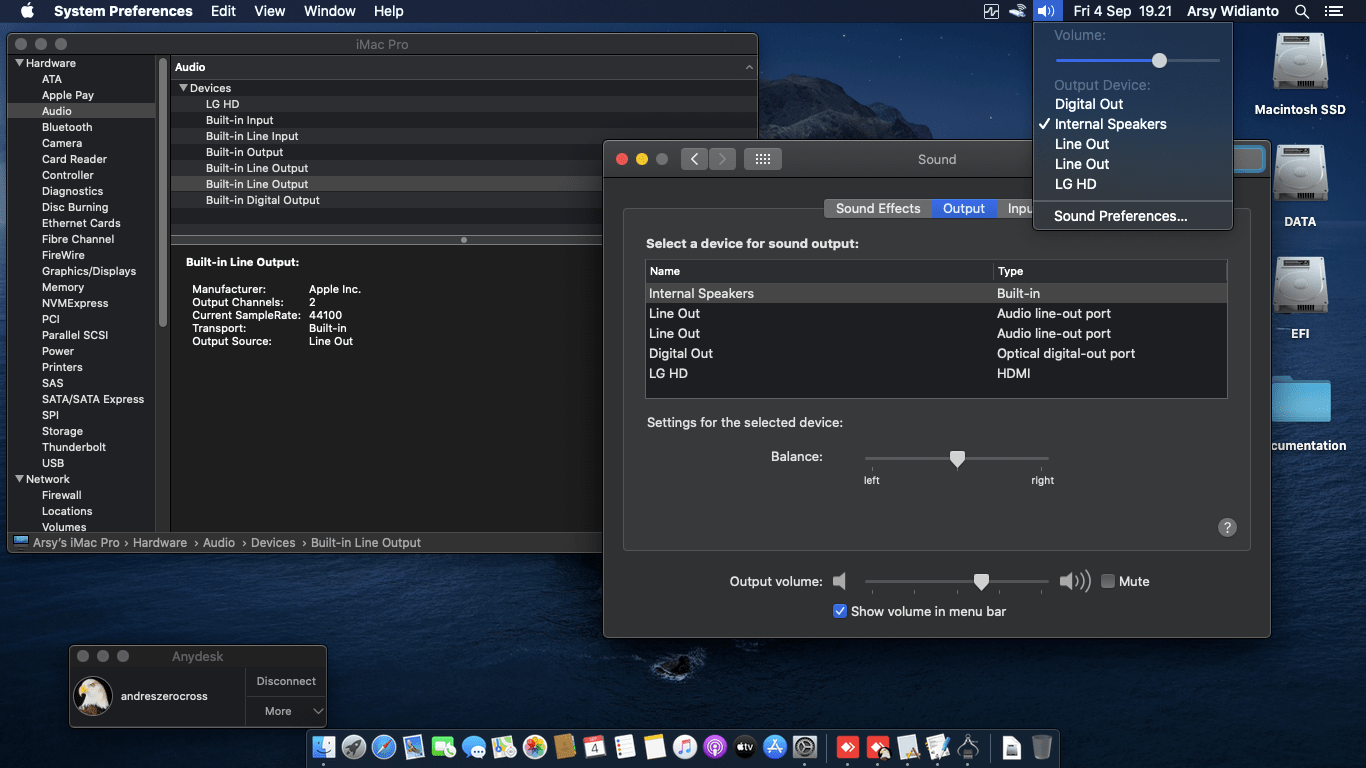Select LG HD row with HDMI type
The width and height of the screenshot is (1366, 768).
[936, 373]
